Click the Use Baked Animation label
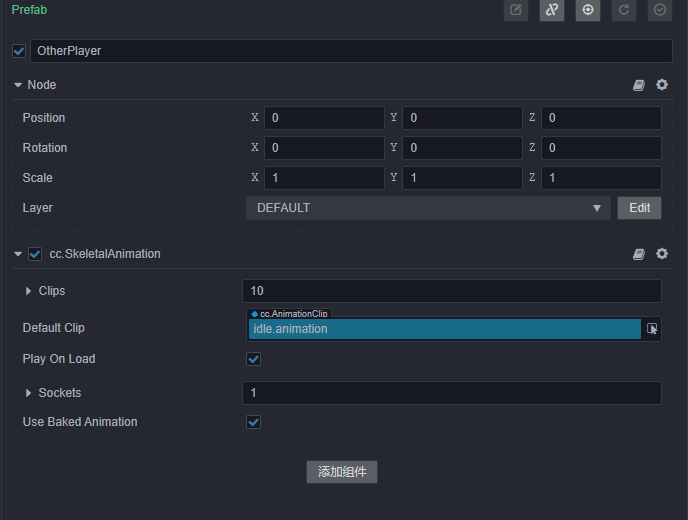Image resolution: width=688 pixels, height=520 pixels. tap(80, 422)
